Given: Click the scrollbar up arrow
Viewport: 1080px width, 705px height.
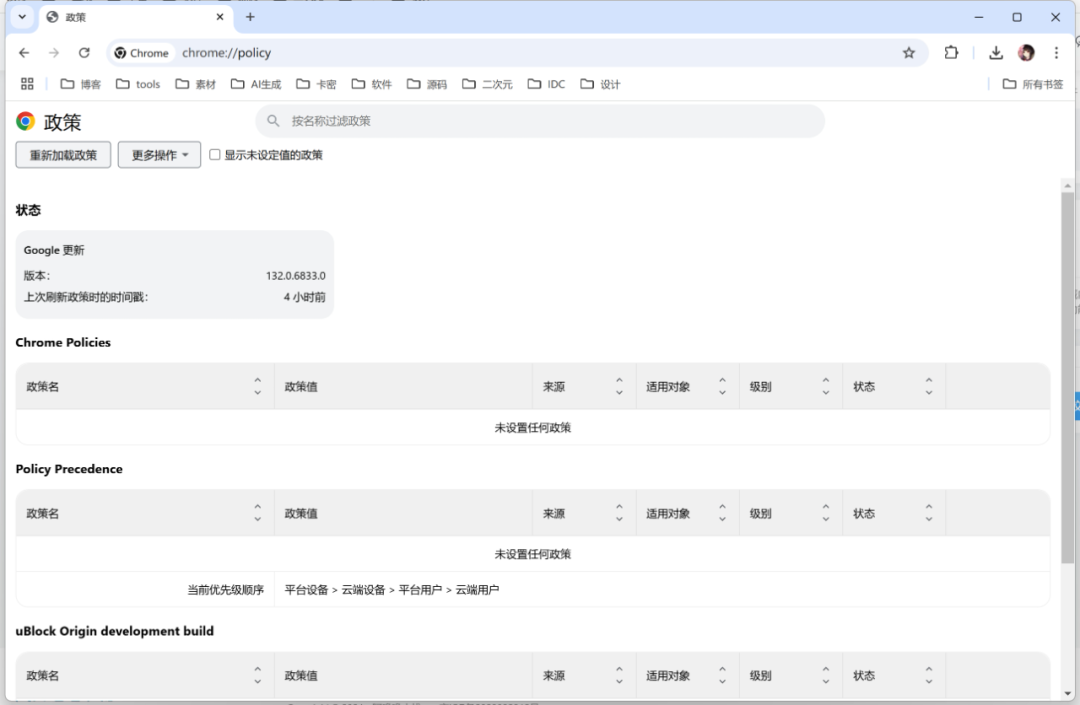Looking at the screenshot, I should (1068, 185).
